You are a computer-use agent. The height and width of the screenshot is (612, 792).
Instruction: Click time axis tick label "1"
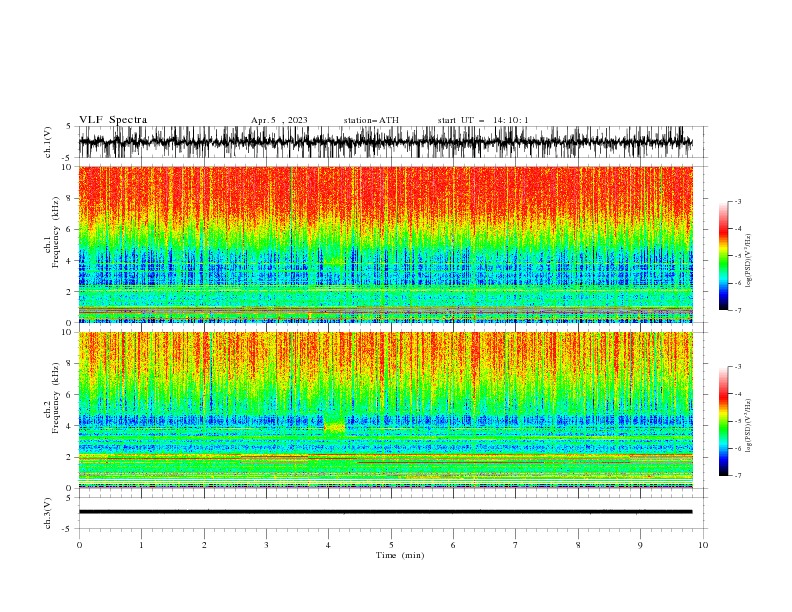[141, 545]
